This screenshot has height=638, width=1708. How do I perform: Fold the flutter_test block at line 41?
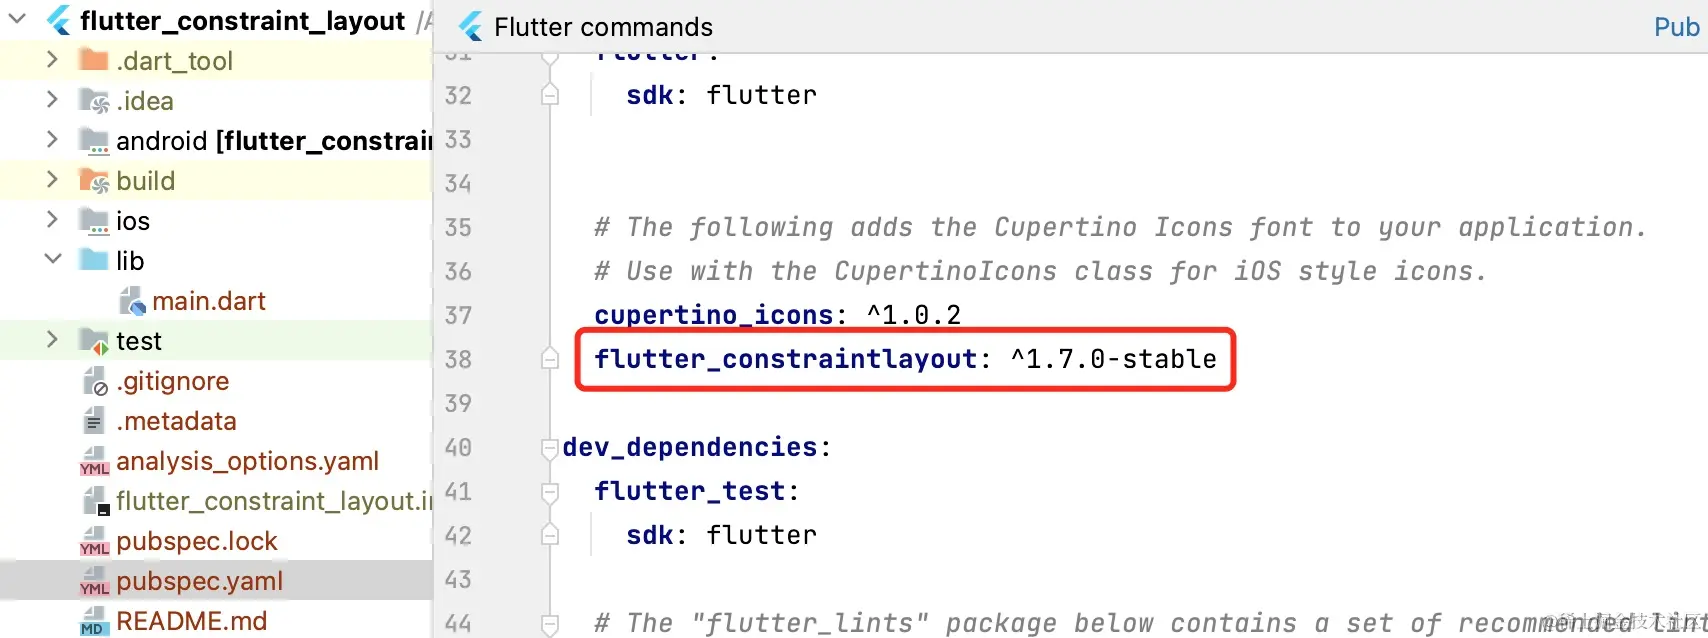point(549,491)
